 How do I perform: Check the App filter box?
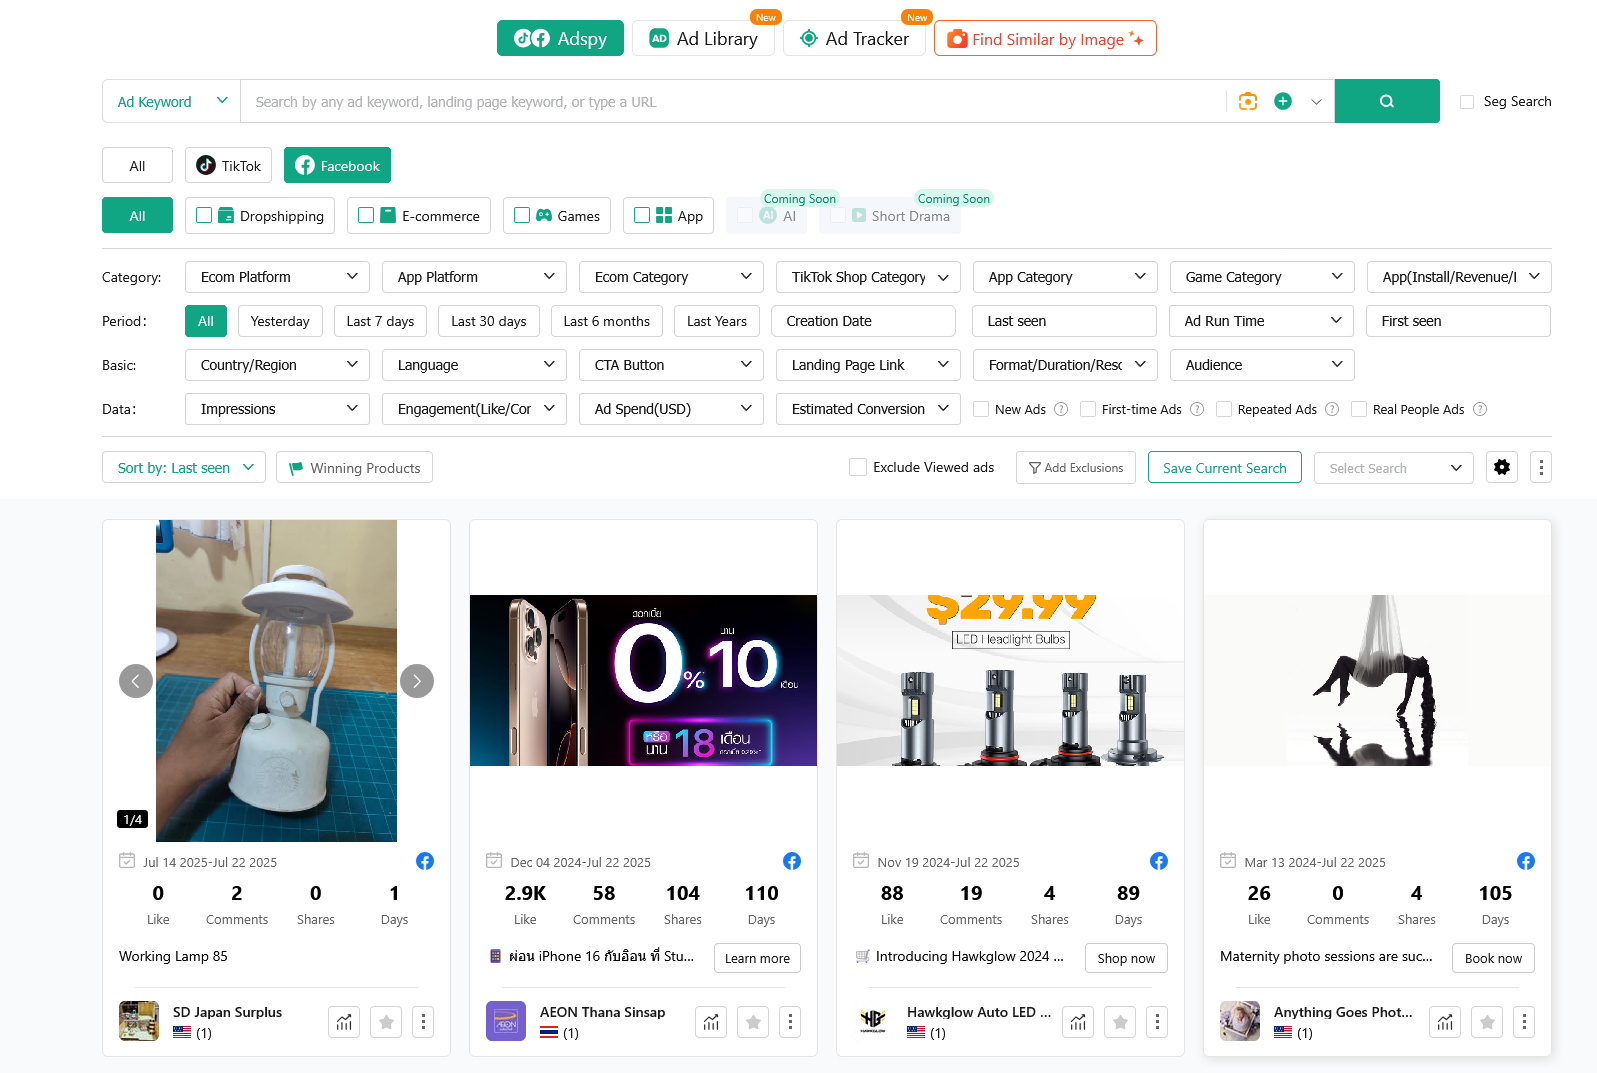click(x=642, y=215)
